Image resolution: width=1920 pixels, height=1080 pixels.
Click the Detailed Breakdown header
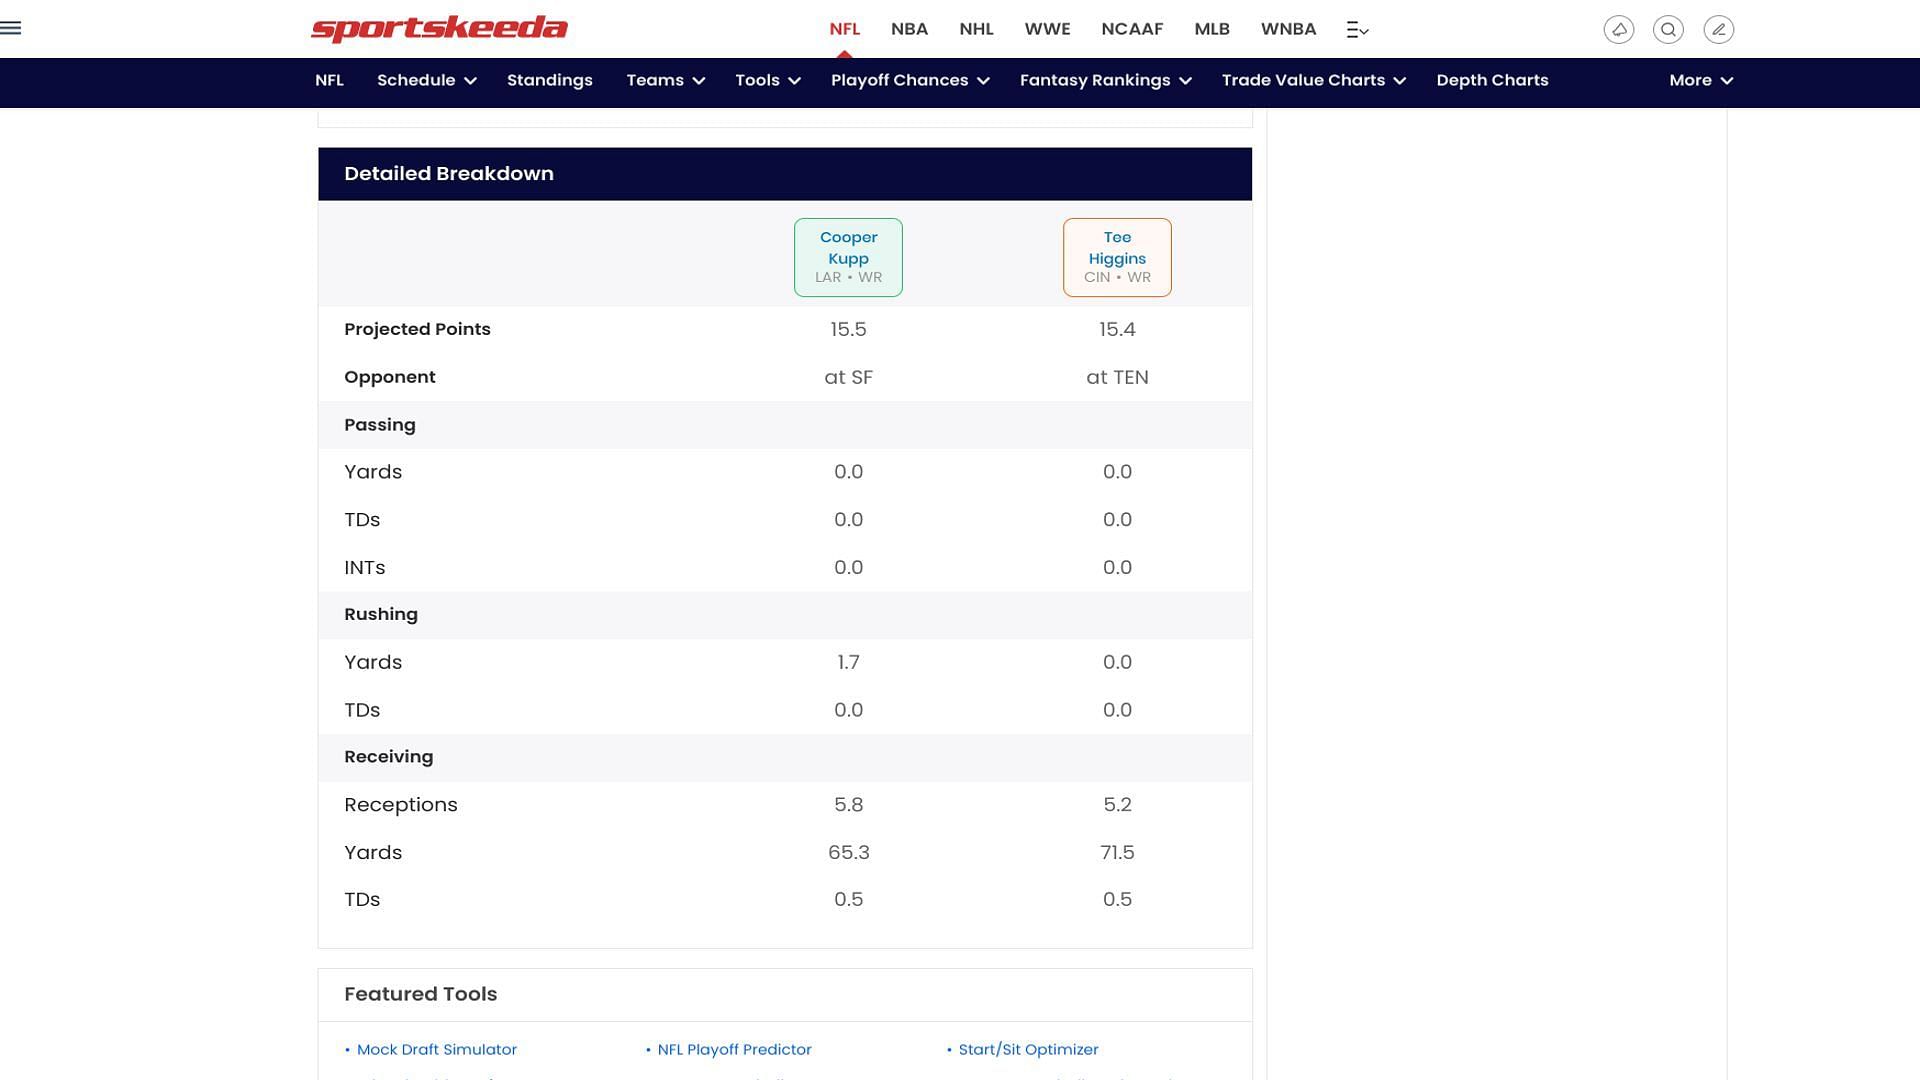(x=785, y=174)
